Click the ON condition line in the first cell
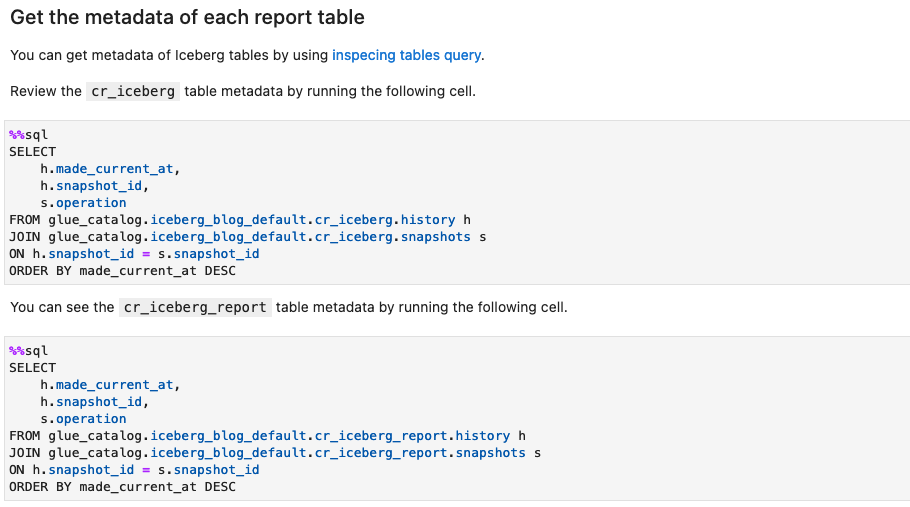This screenshot has height=507, width=910. coord(134,254)
